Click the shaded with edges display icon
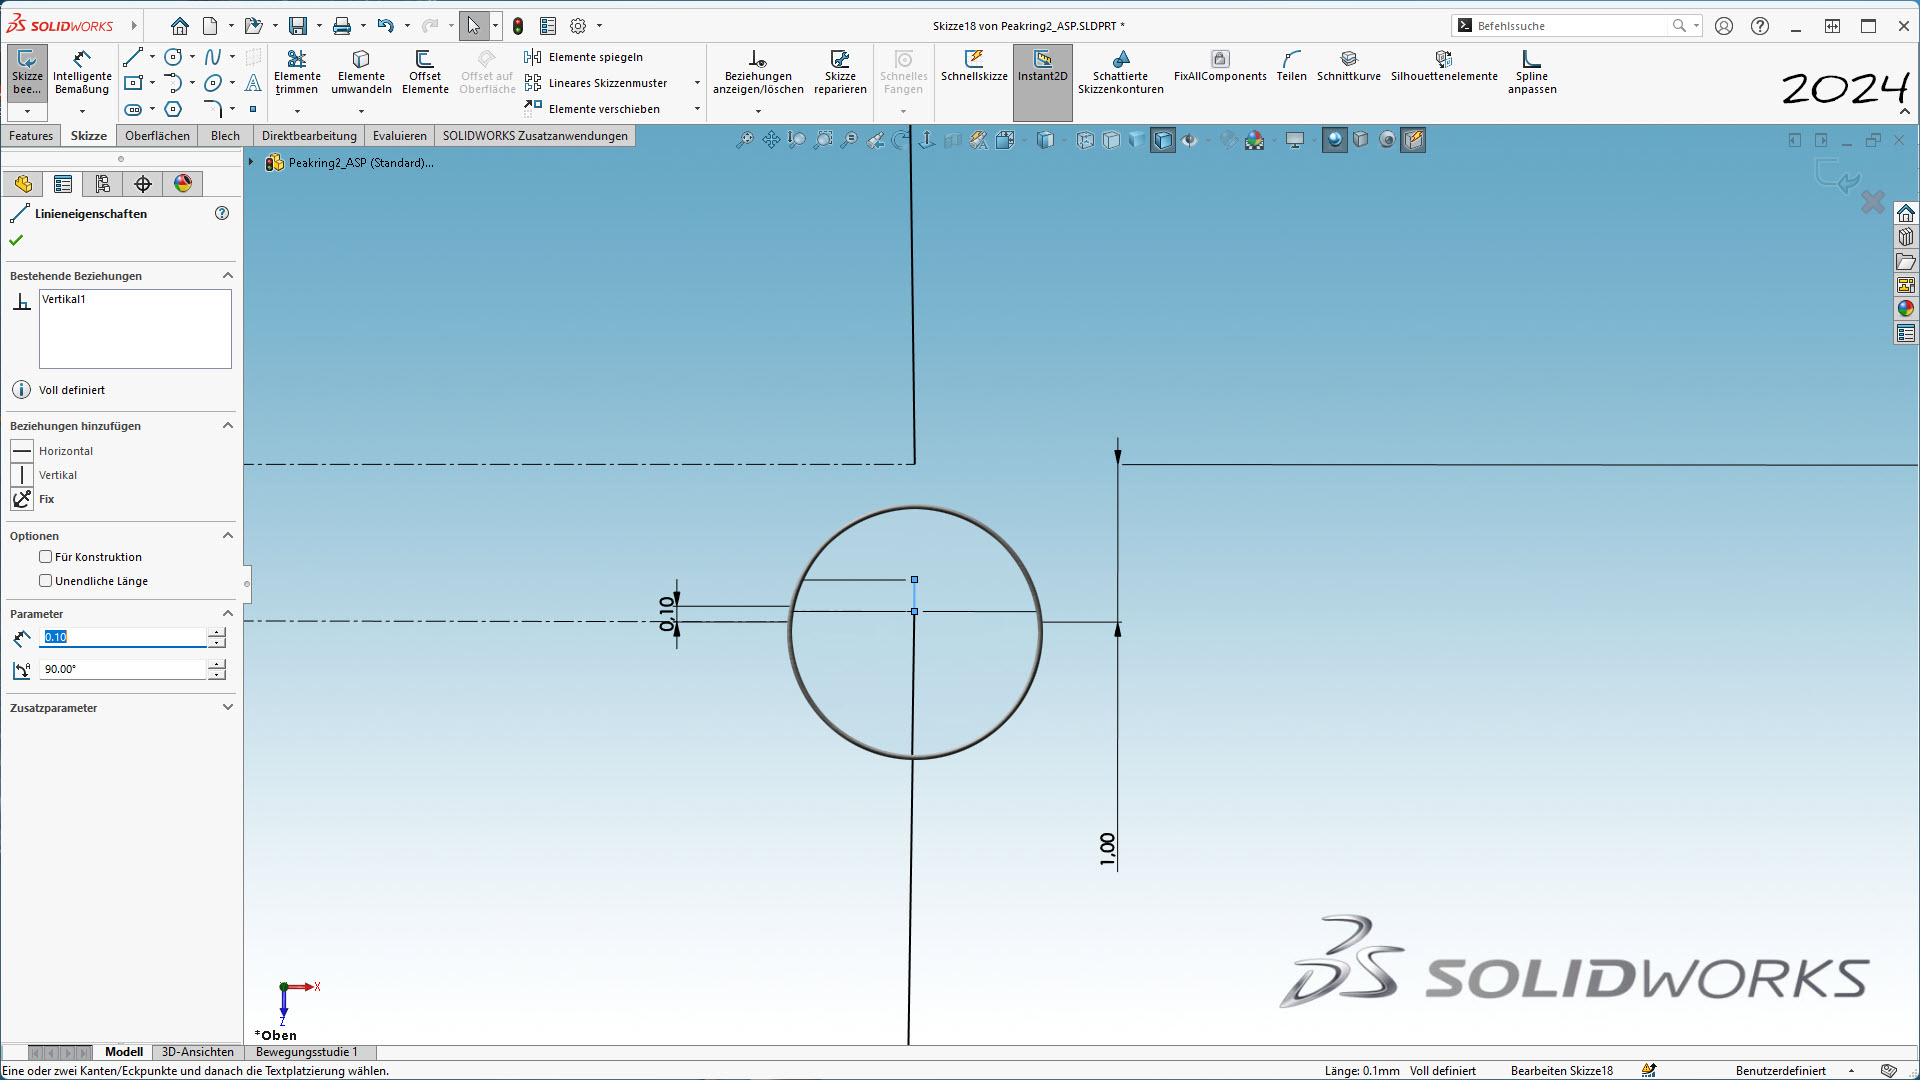Screen dimensions: 1920x1080 click(x=1163, y=140)
